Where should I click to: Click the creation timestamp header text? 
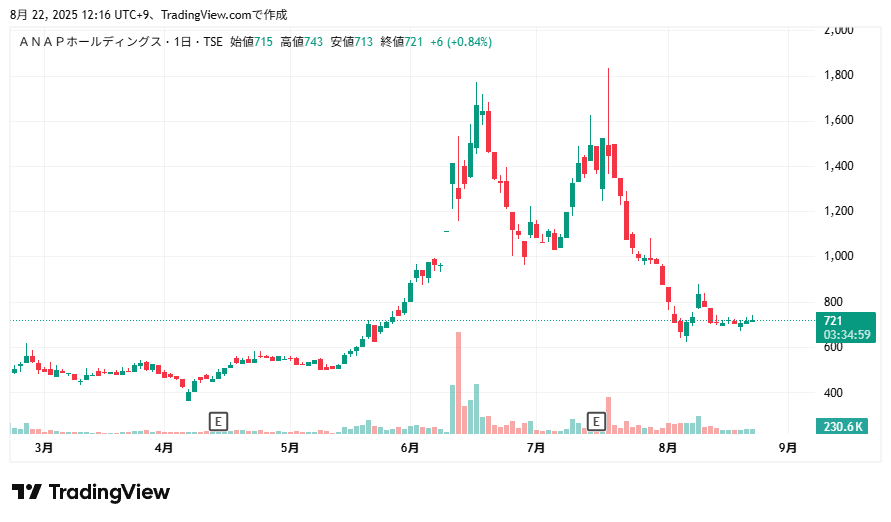click(149, 15)
